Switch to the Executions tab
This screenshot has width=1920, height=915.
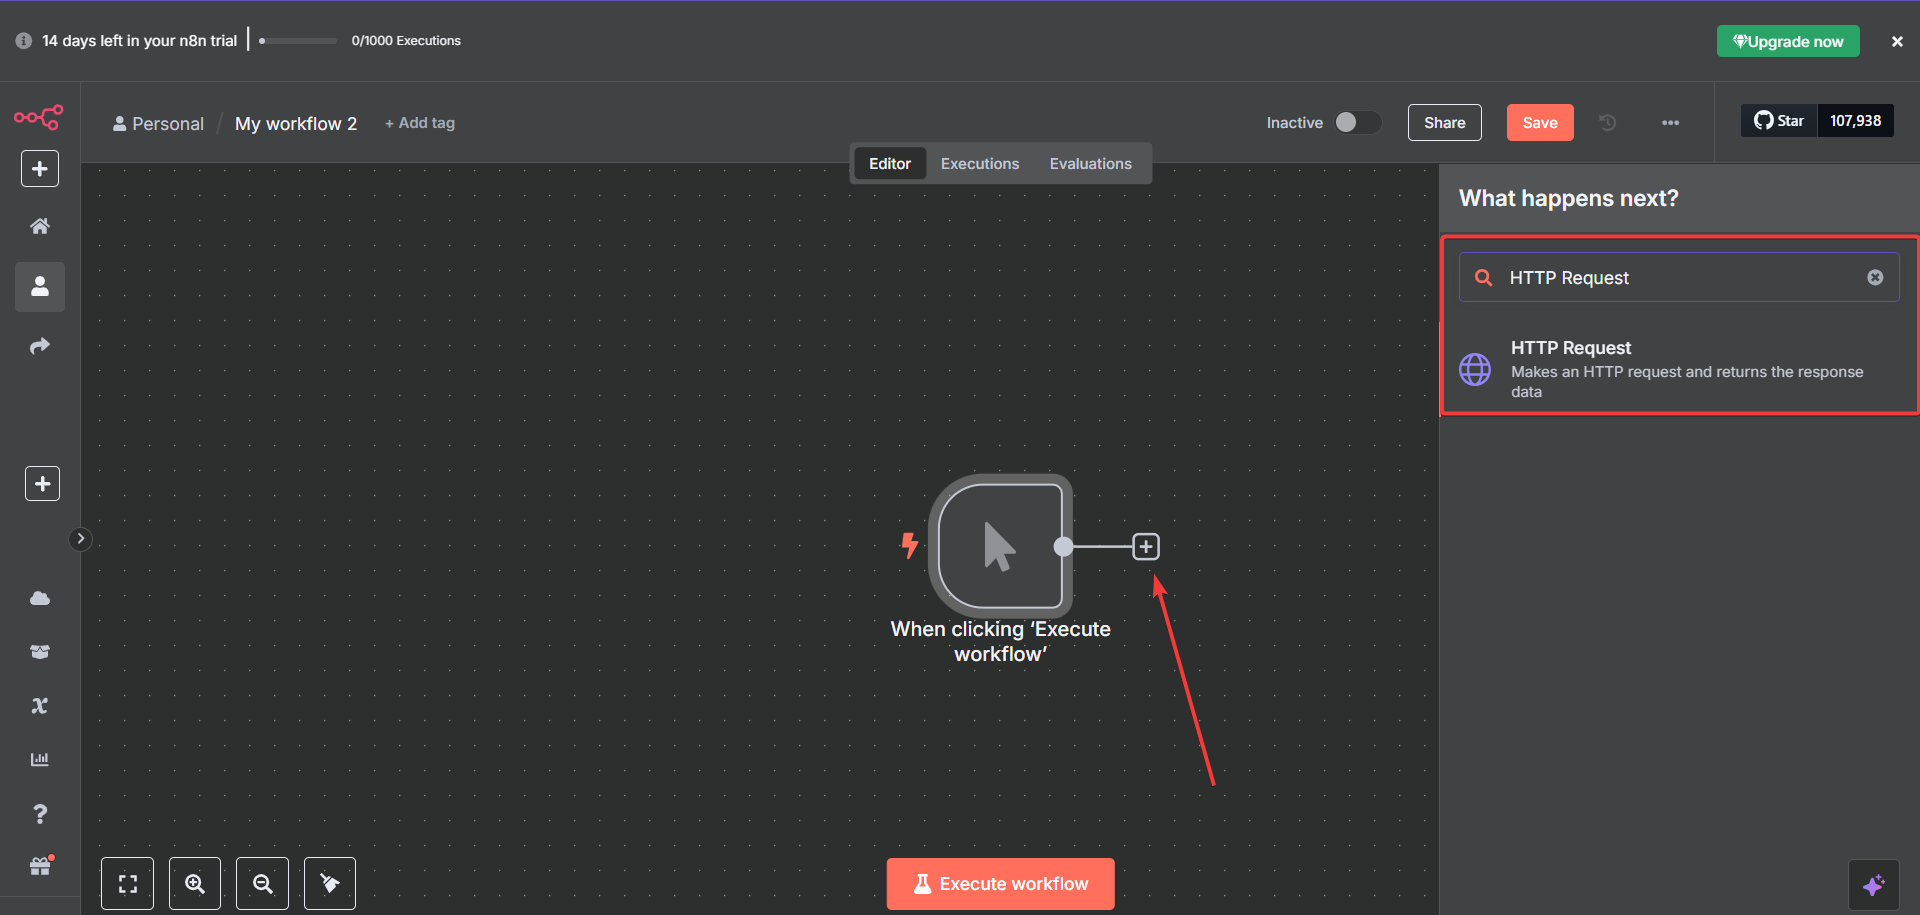click(979, 163)
